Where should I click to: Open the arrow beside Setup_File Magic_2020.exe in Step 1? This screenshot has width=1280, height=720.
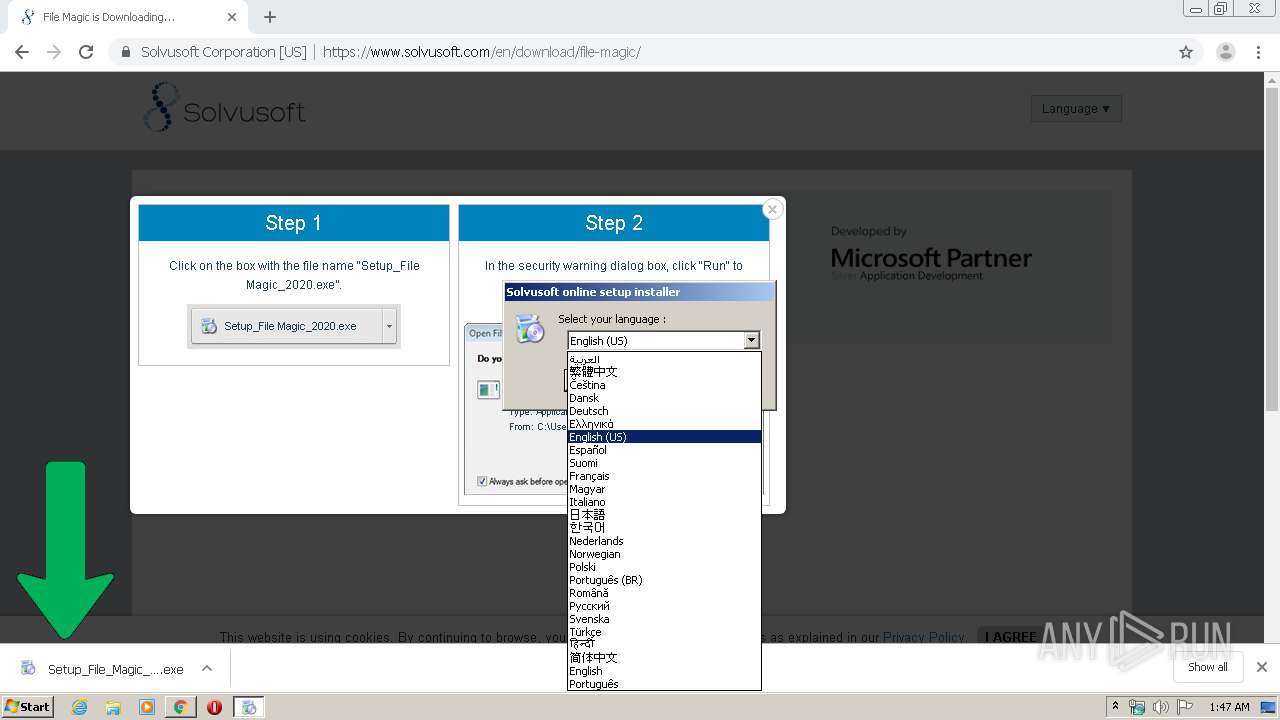[390, 326]
